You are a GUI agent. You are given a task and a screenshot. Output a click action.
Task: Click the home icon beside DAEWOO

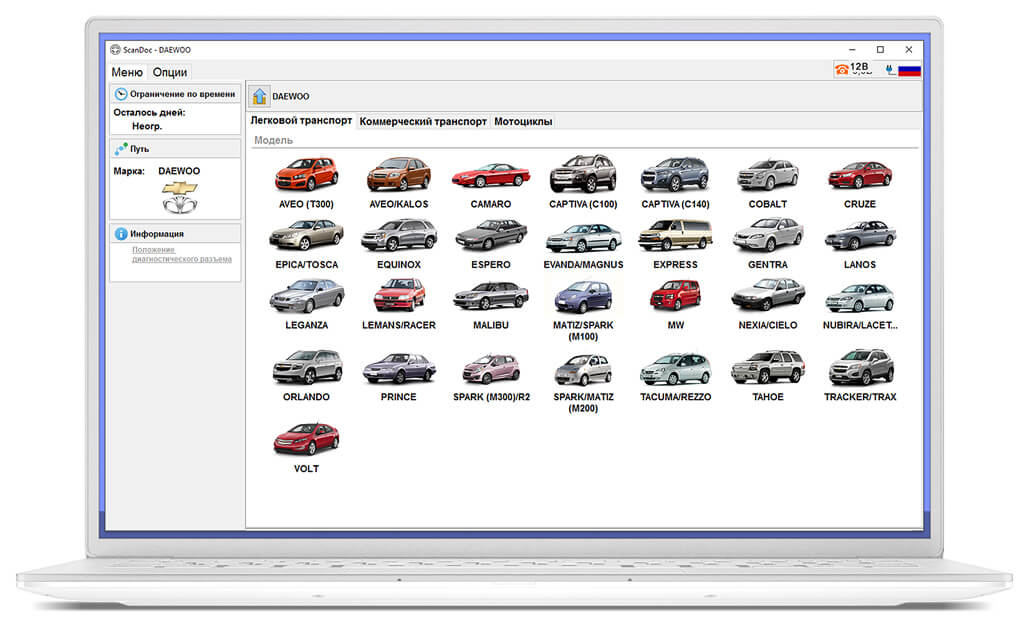(x=259, y=96)
